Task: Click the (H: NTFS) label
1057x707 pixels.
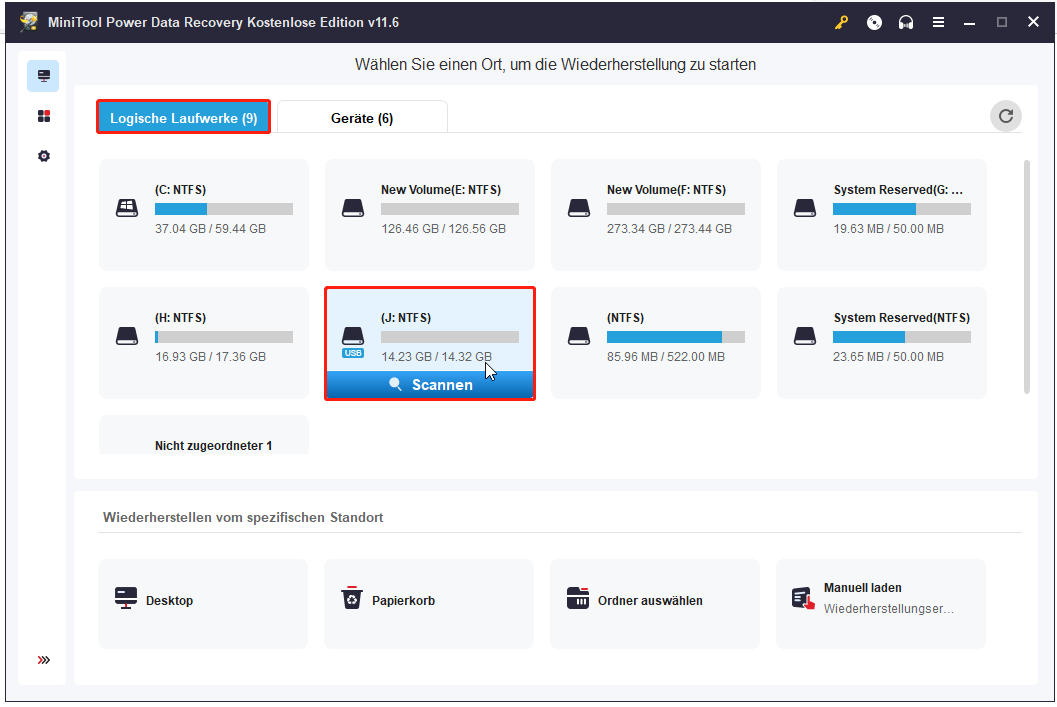Action: click(181, 317)
